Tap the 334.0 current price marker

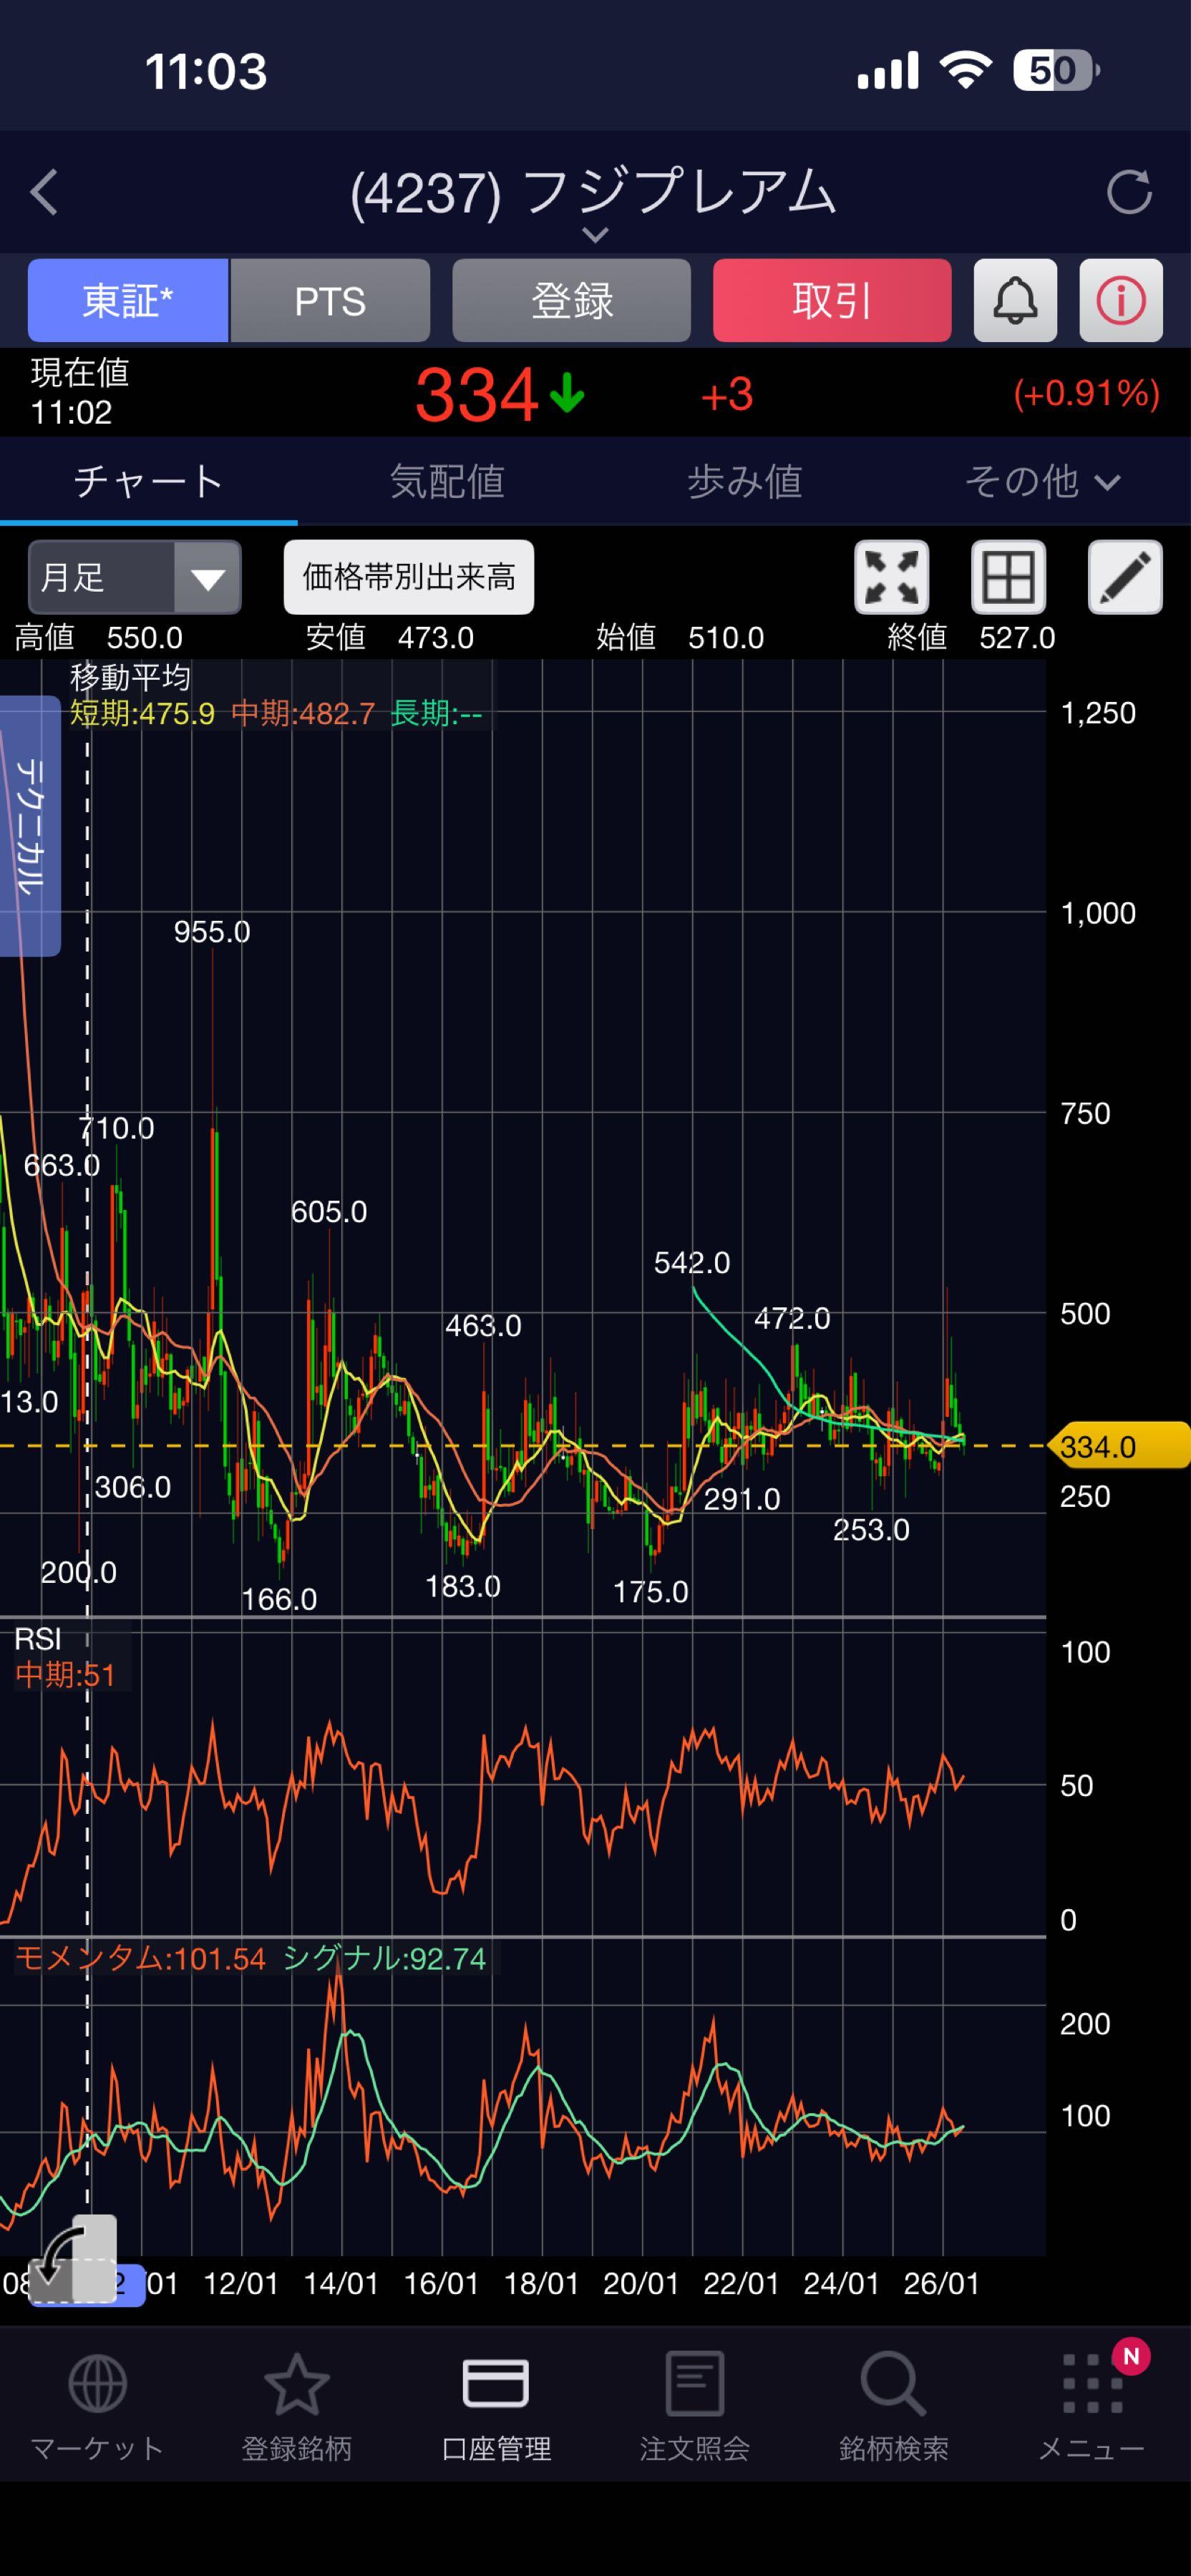pos(1118,1446)
